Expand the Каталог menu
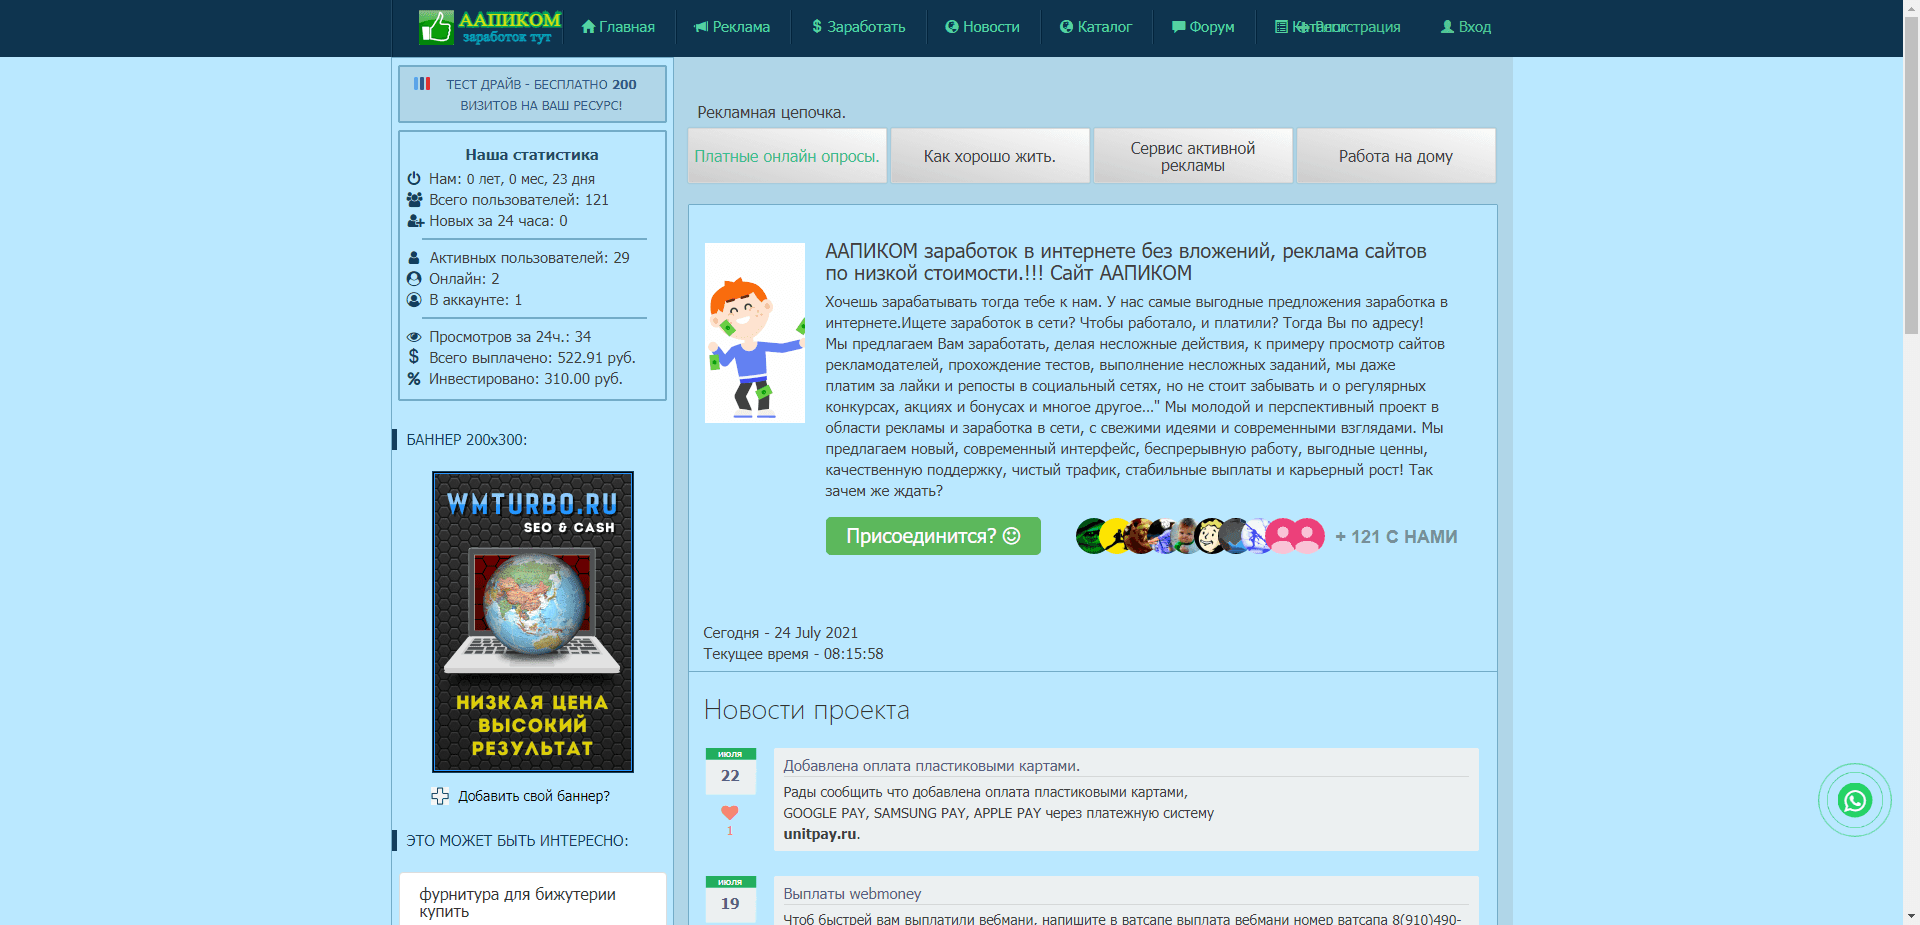Screen dimensions: 1920x925 (1095, 27)
